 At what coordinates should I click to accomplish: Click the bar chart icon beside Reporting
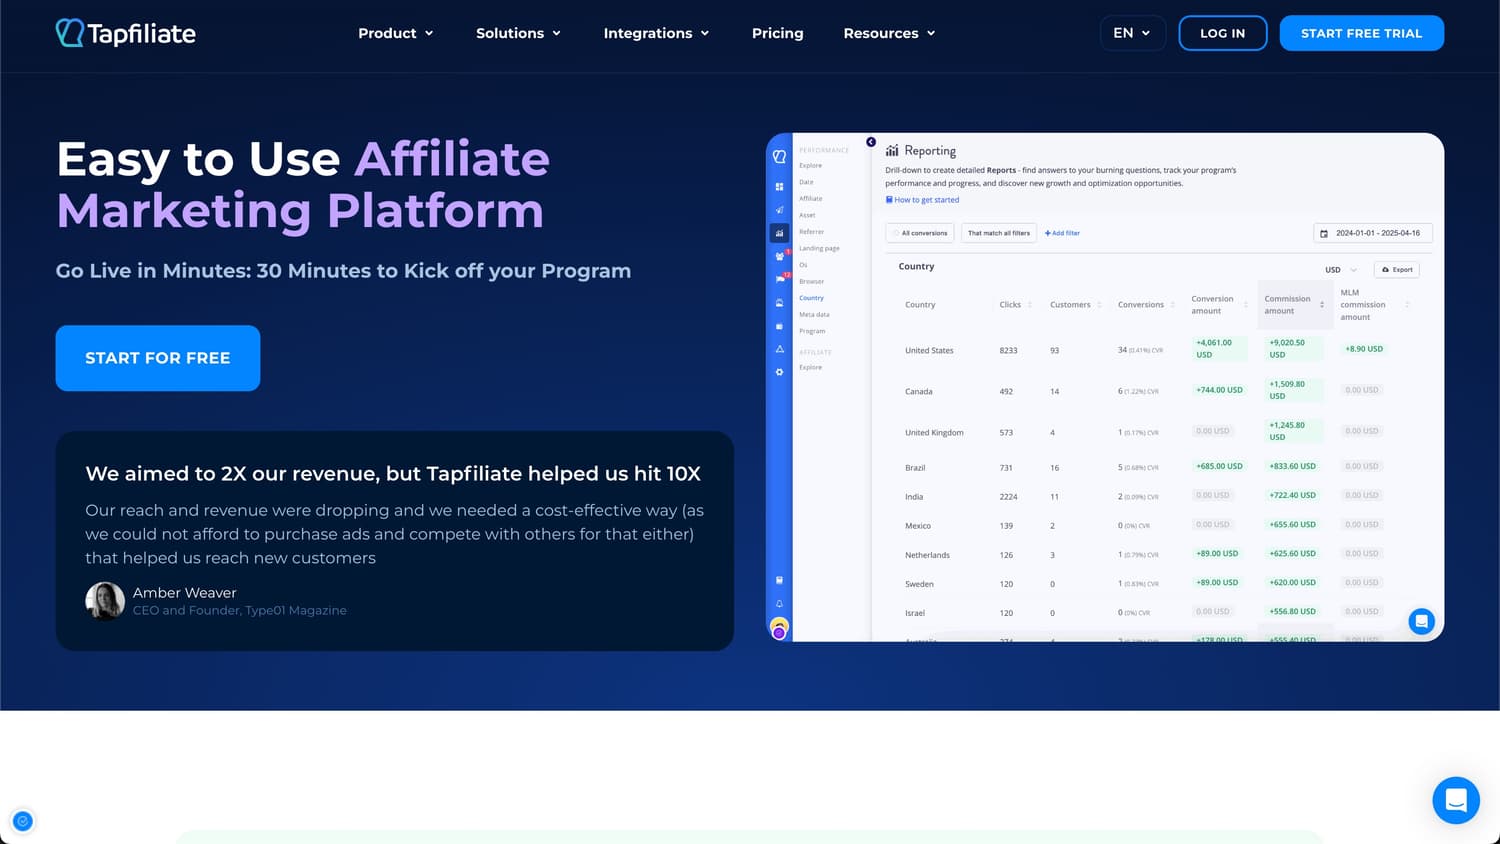[892, 151]
